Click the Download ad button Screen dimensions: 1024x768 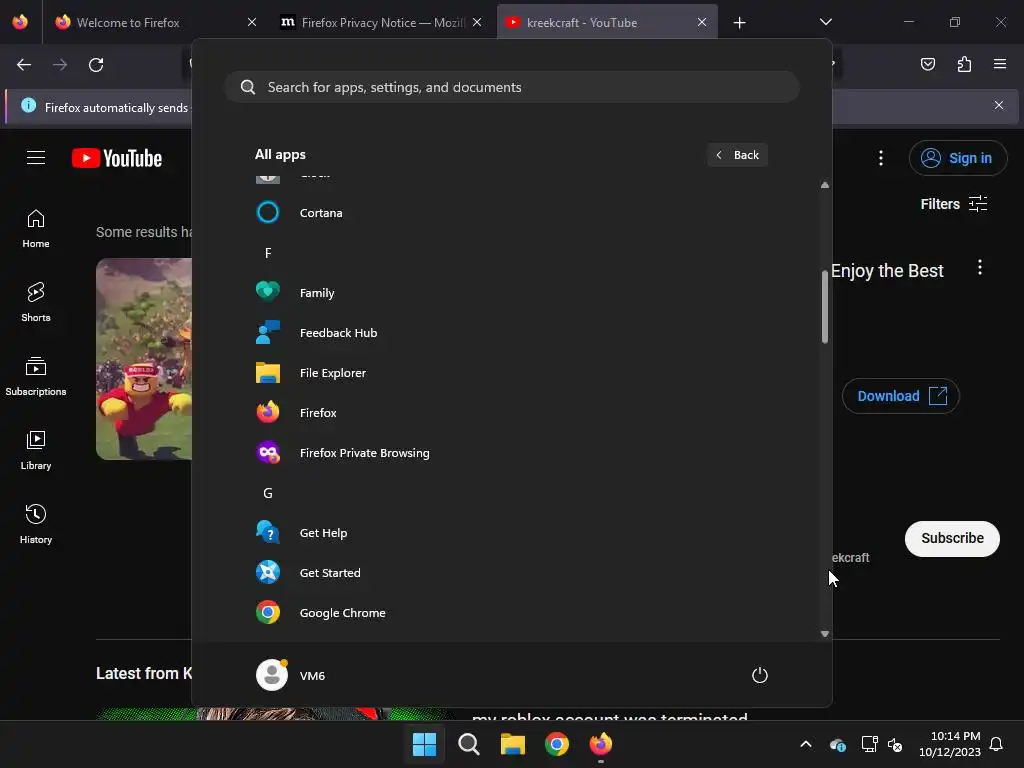coord(901,396)
